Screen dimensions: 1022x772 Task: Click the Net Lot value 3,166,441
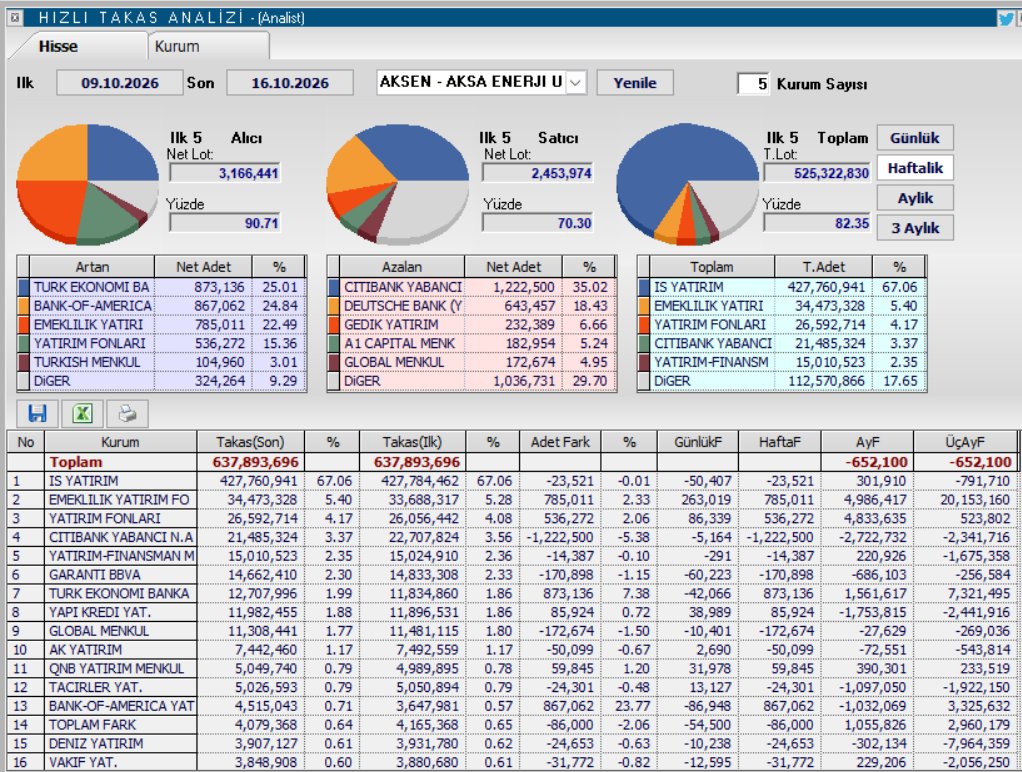225,173
